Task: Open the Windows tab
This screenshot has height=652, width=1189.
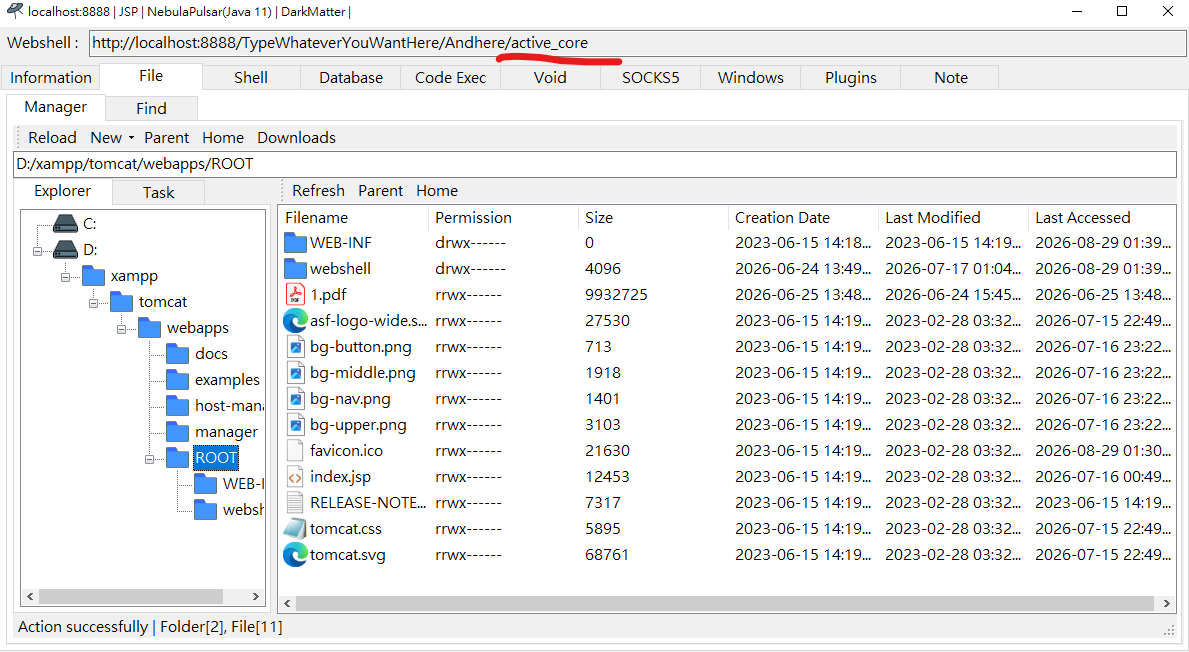Action: pos(751,77)
